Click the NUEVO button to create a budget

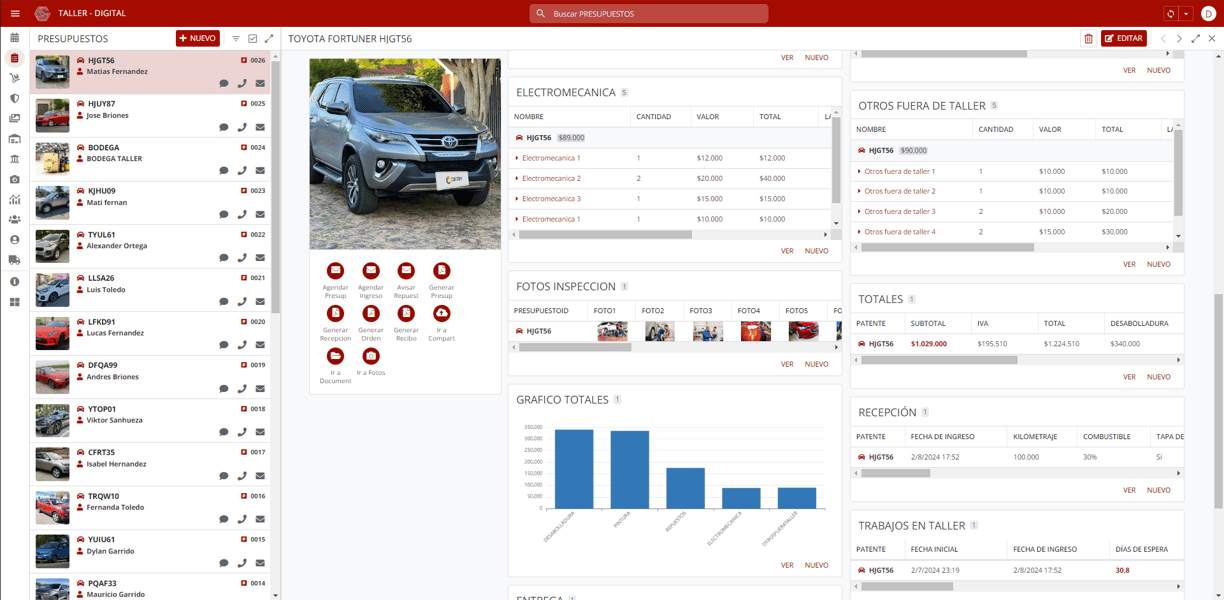click(198, 38)
